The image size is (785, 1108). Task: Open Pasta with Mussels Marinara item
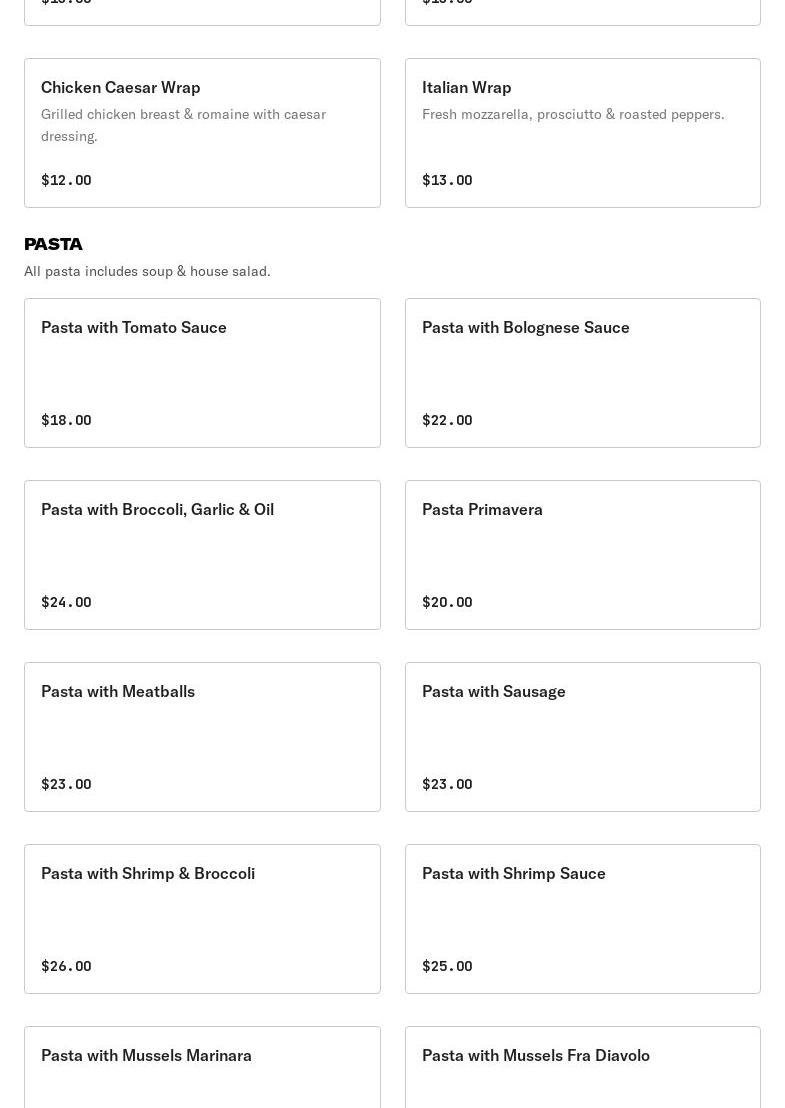point(202,1066)
